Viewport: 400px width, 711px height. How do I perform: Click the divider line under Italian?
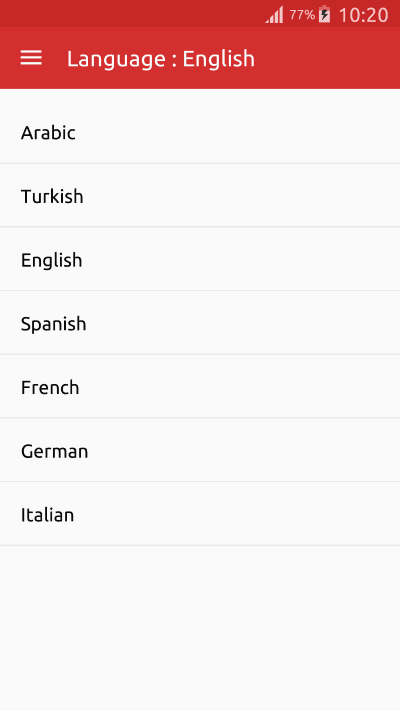pos(200,545)
